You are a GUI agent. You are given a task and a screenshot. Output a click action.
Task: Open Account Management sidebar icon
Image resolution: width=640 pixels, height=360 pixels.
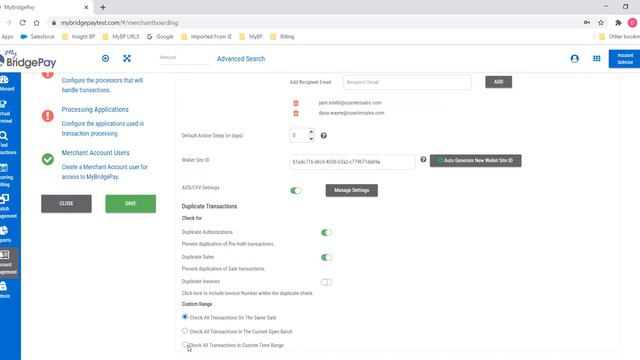tap(8, 262)
